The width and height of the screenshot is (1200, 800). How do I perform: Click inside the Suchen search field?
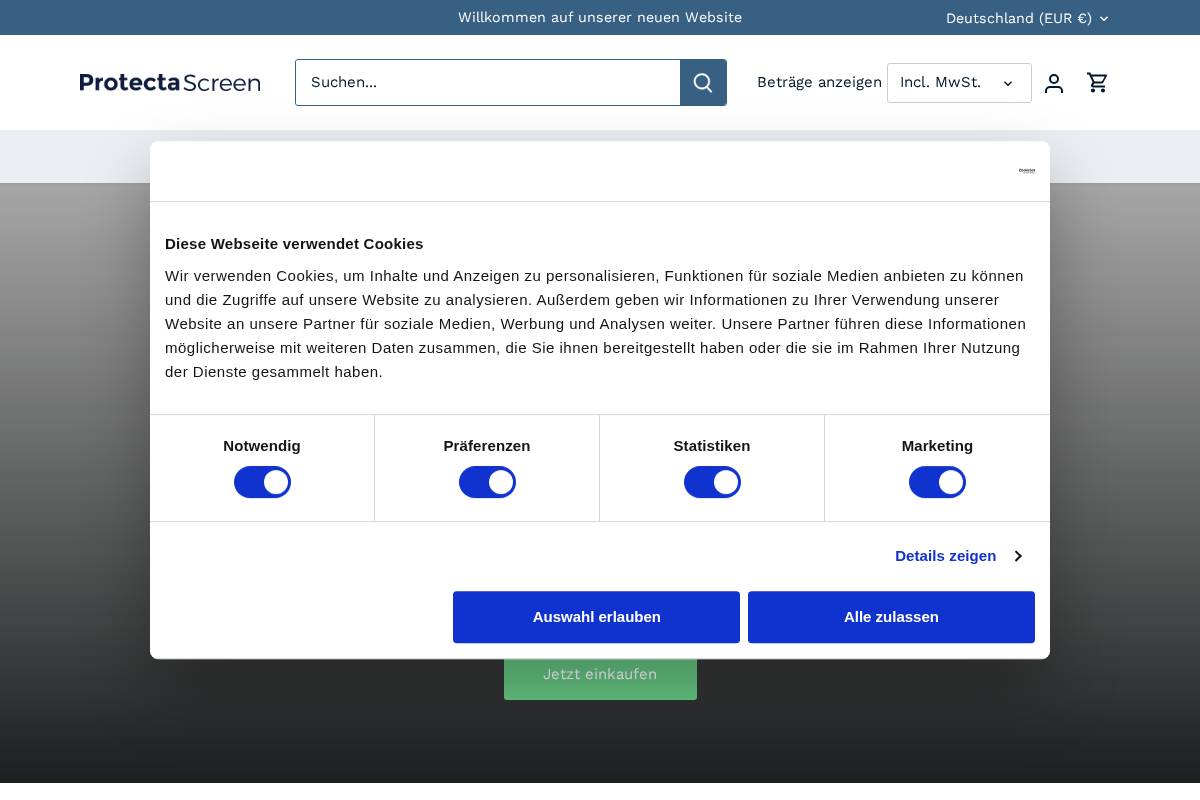tap(488, 82)
